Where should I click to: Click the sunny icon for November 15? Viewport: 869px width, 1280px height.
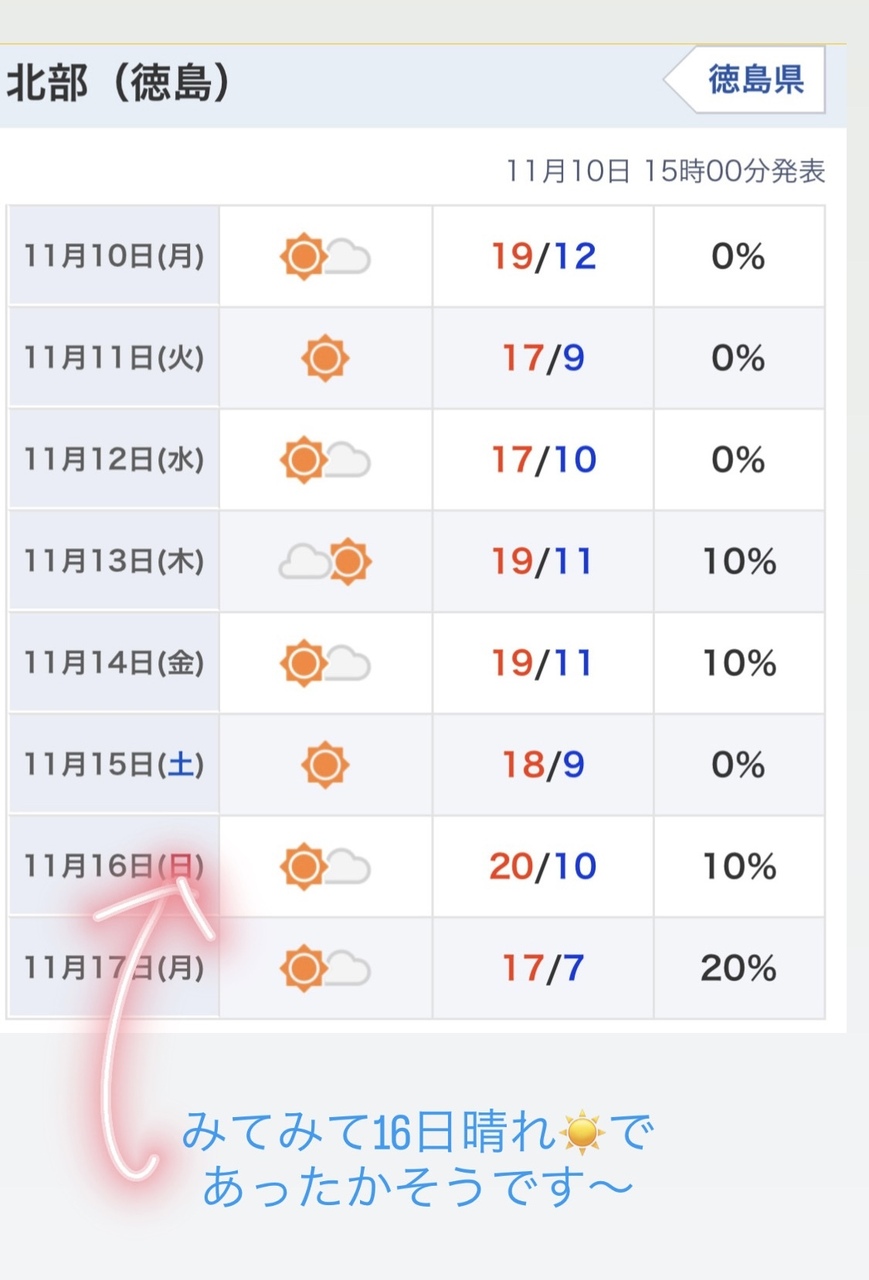point(325,765)
